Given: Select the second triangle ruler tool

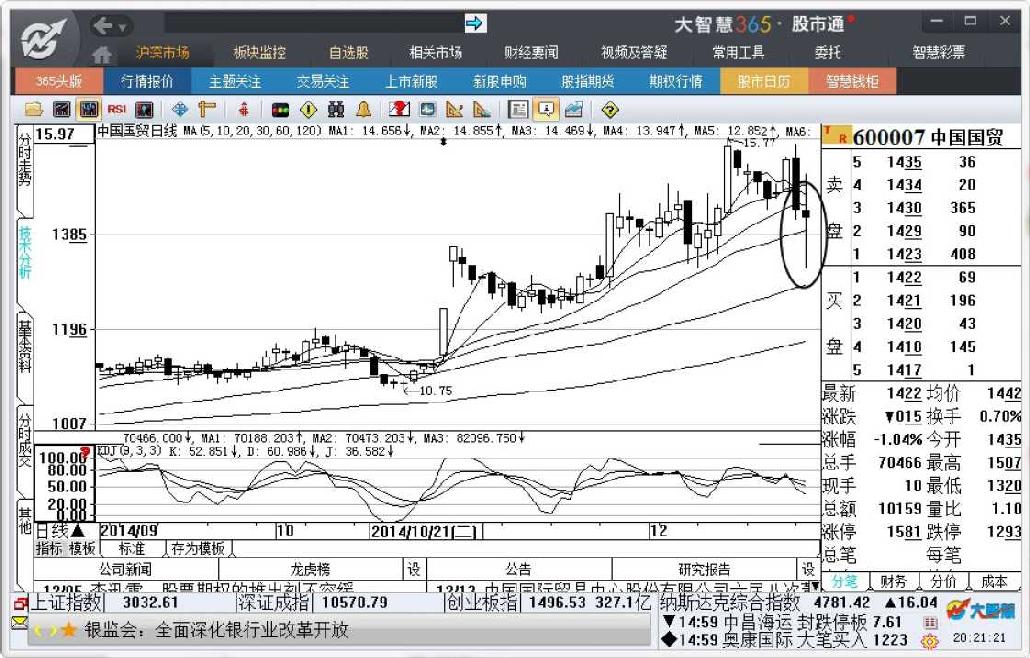Looking at the screenshot, I should pyautogui.click(x=481, y=109).
